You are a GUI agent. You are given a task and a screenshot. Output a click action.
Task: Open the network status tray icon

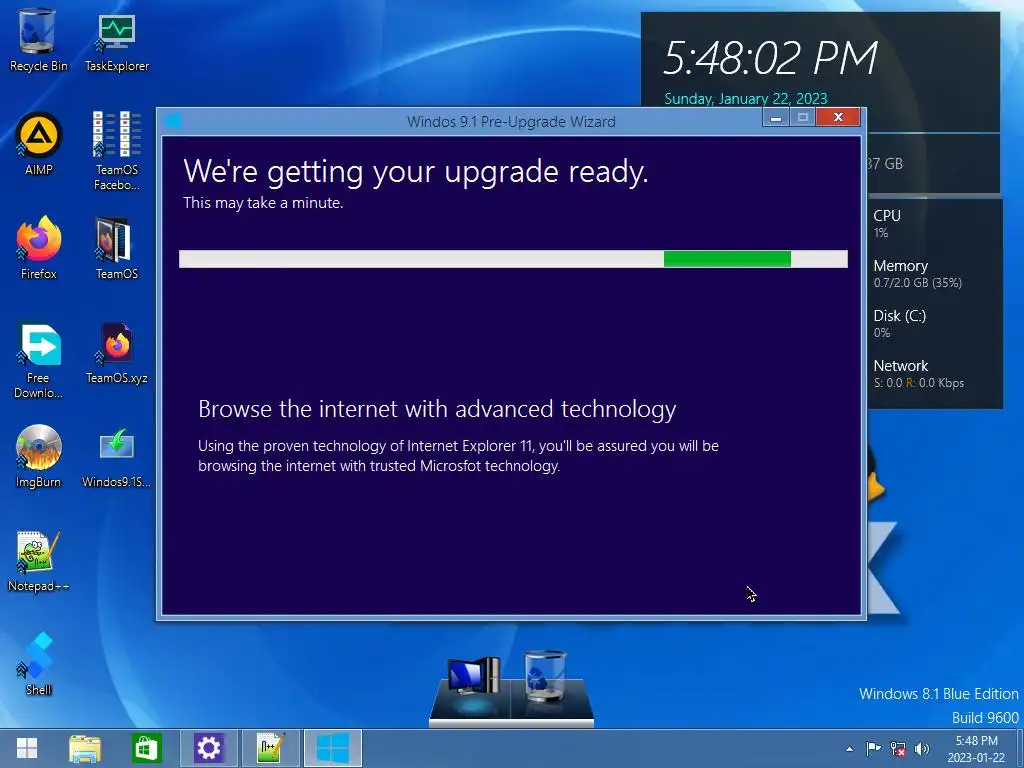[x=898, y=748]
